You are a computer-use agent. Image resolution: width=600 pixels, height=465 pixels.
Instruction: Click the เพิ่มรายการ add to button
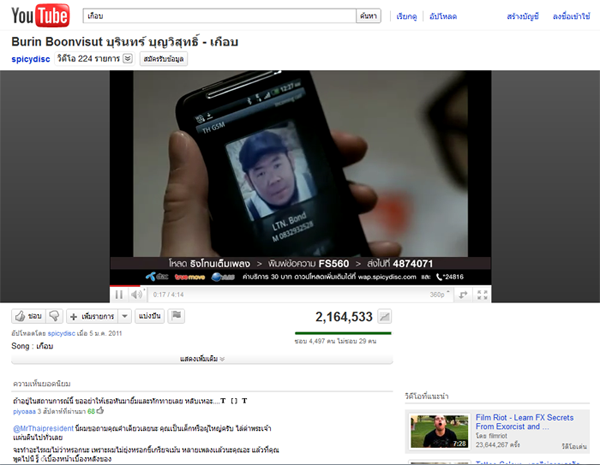93,317
